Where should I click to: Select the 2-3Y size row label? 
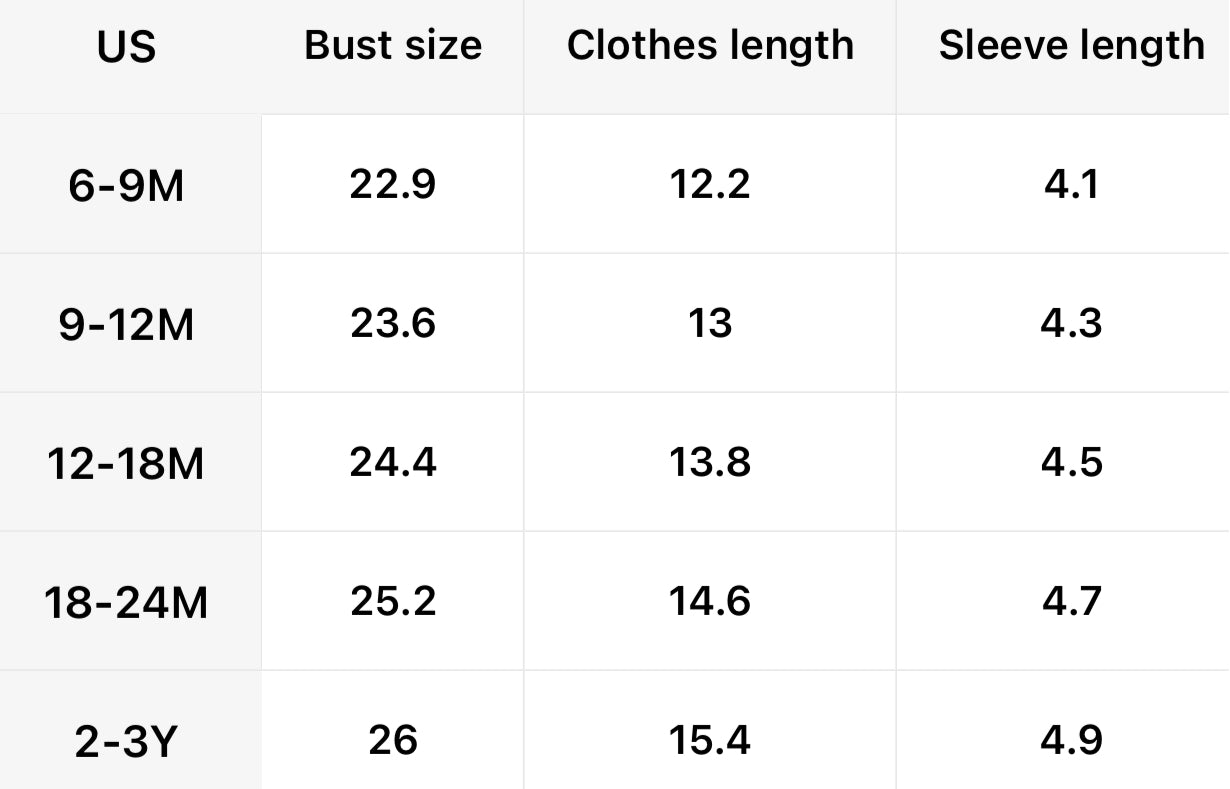[x=127, y=741]
